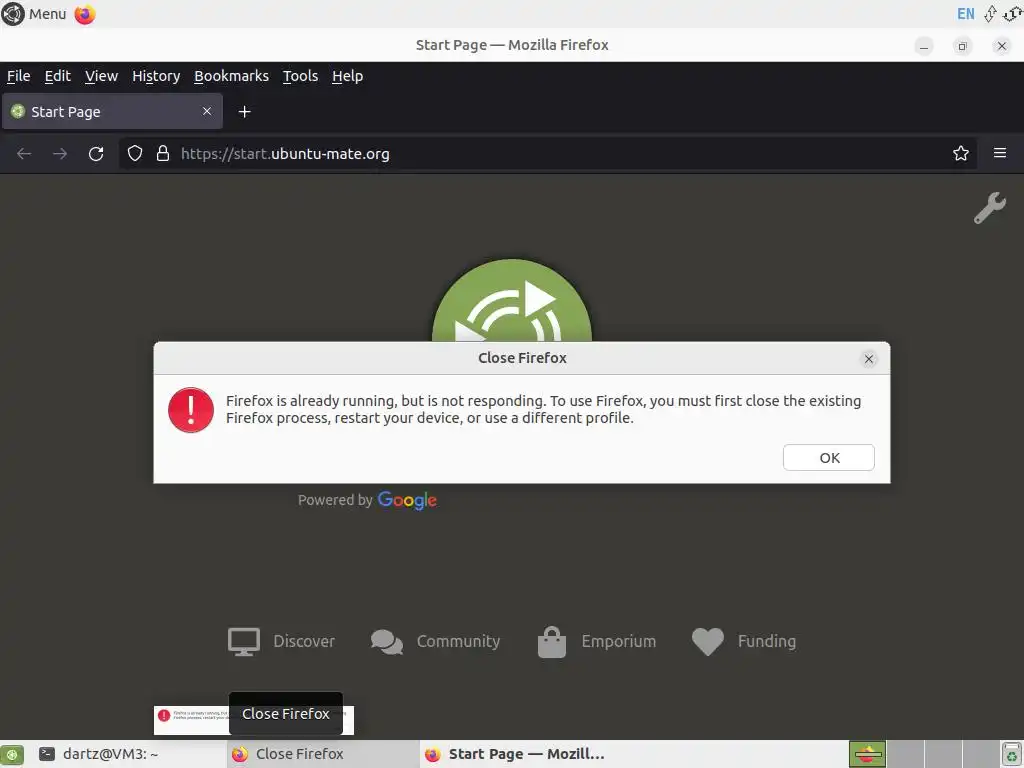Open the Community link
This screenshot has height=768, width=1024.
(436, 641)
